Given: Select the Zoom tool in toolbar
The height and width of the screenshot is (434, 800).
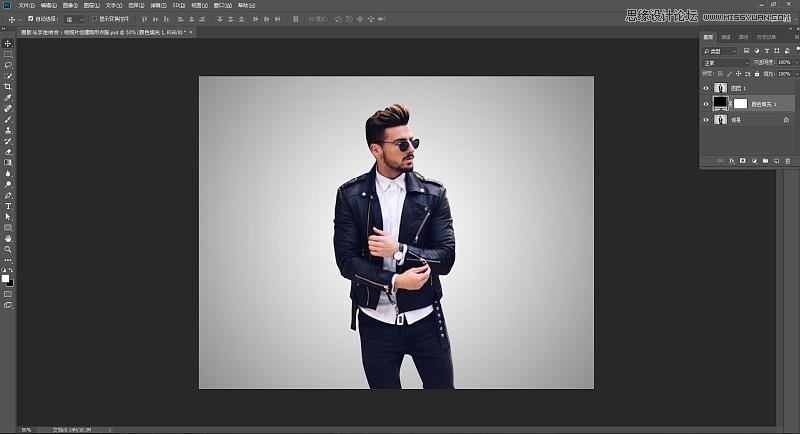Looking at the screenshot, I should (x=8, y=249).
